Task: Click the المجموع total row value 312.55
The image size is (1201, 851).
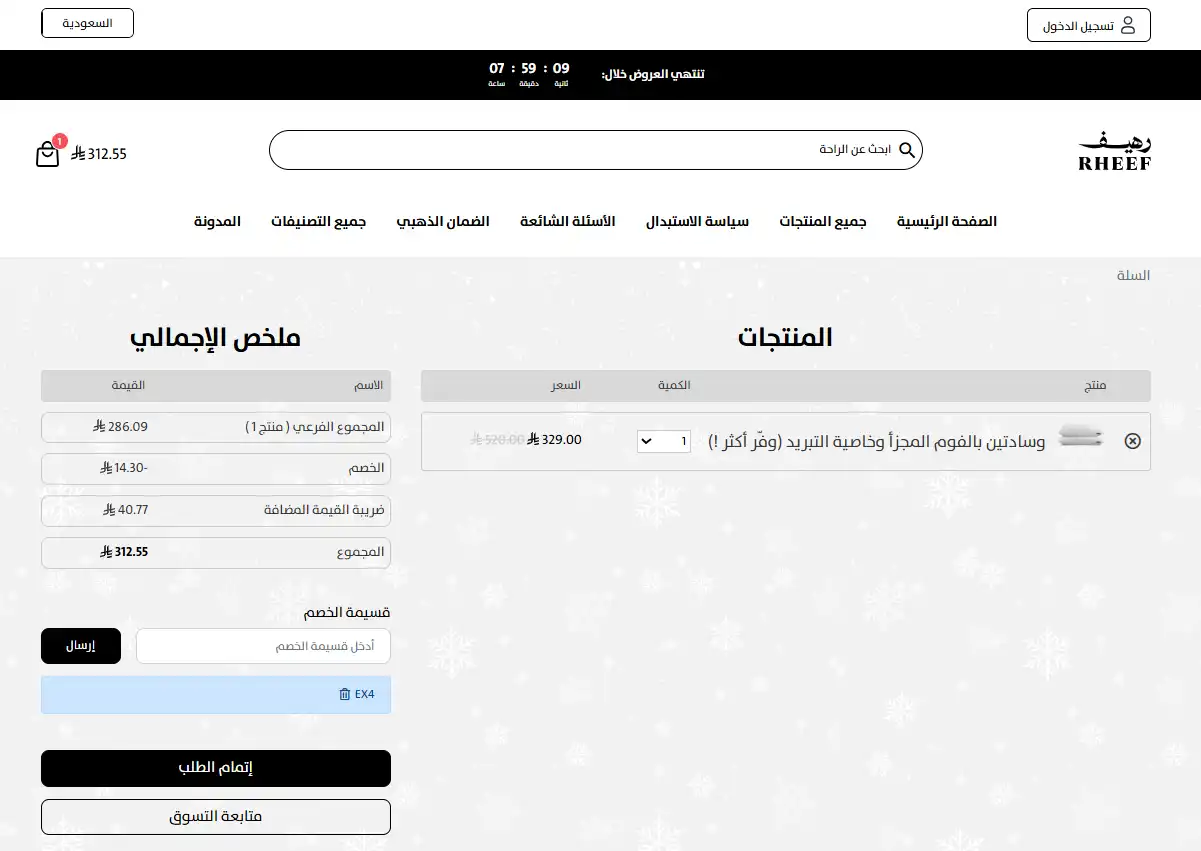Action: tap(124, 552)
